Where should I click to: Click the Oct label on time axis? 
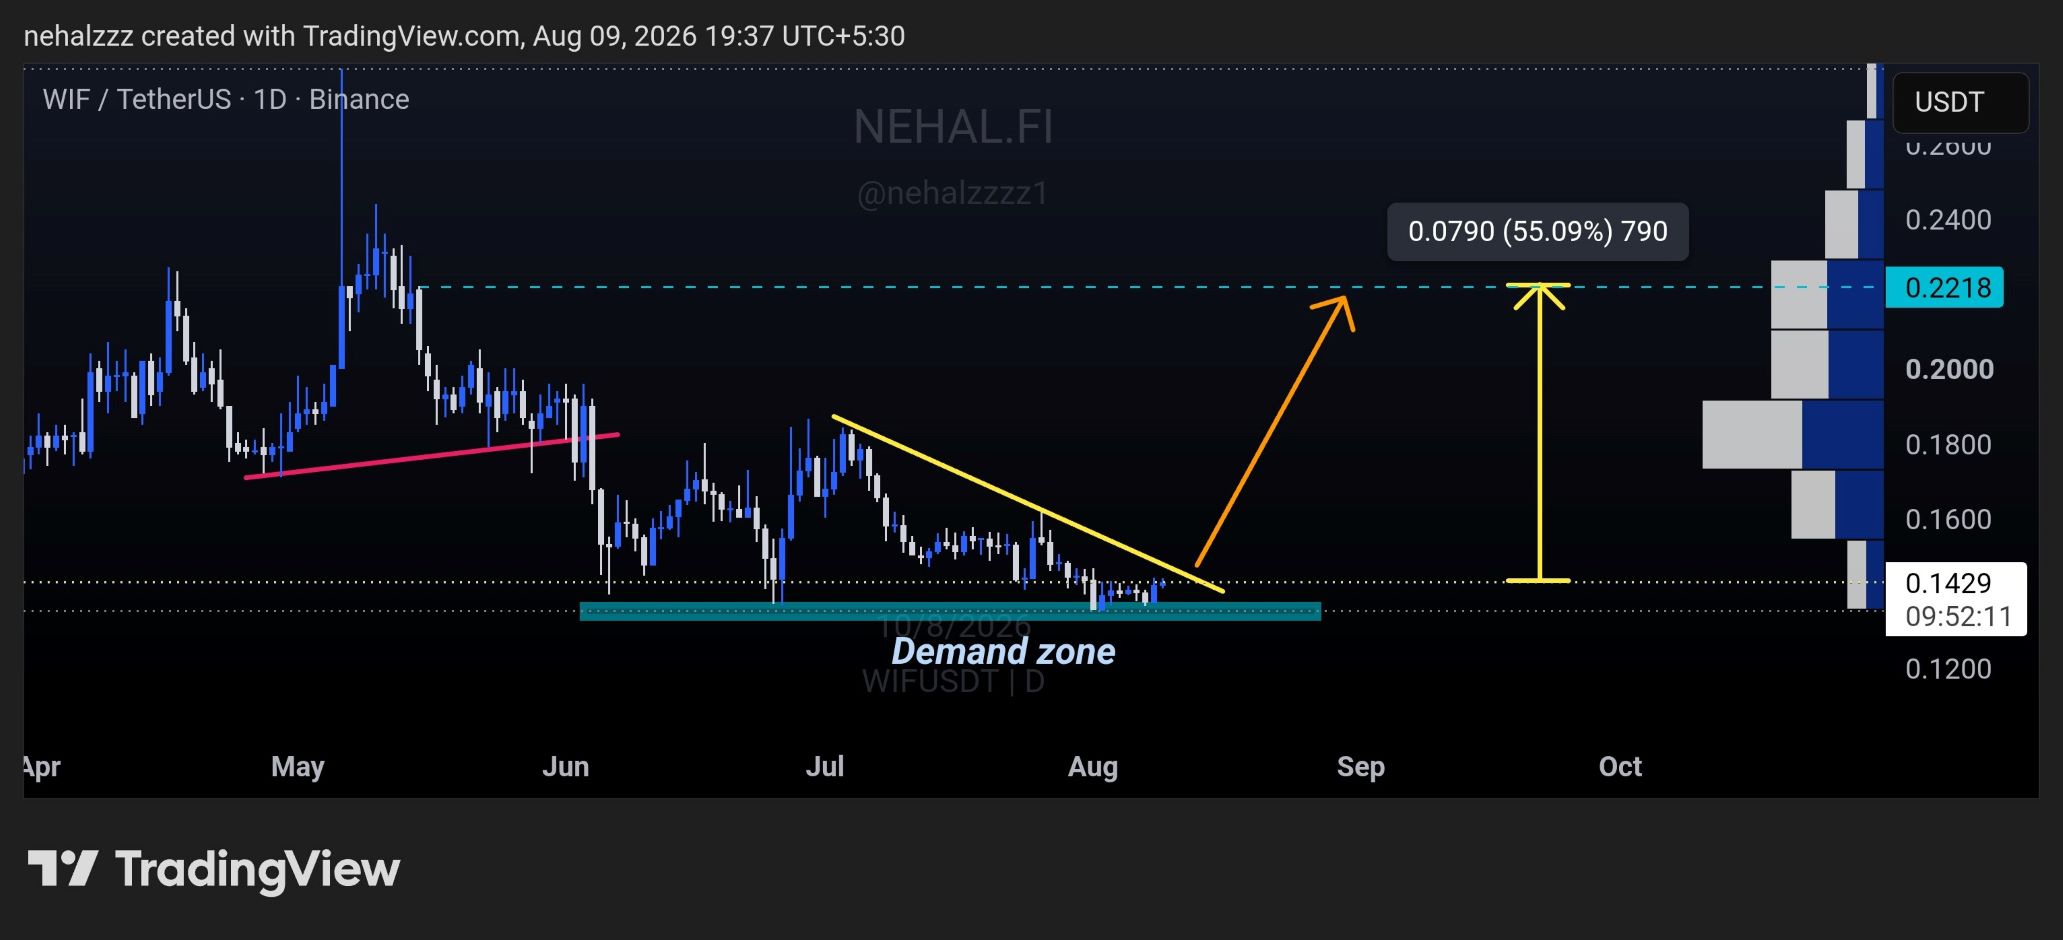pos(1620,767)
